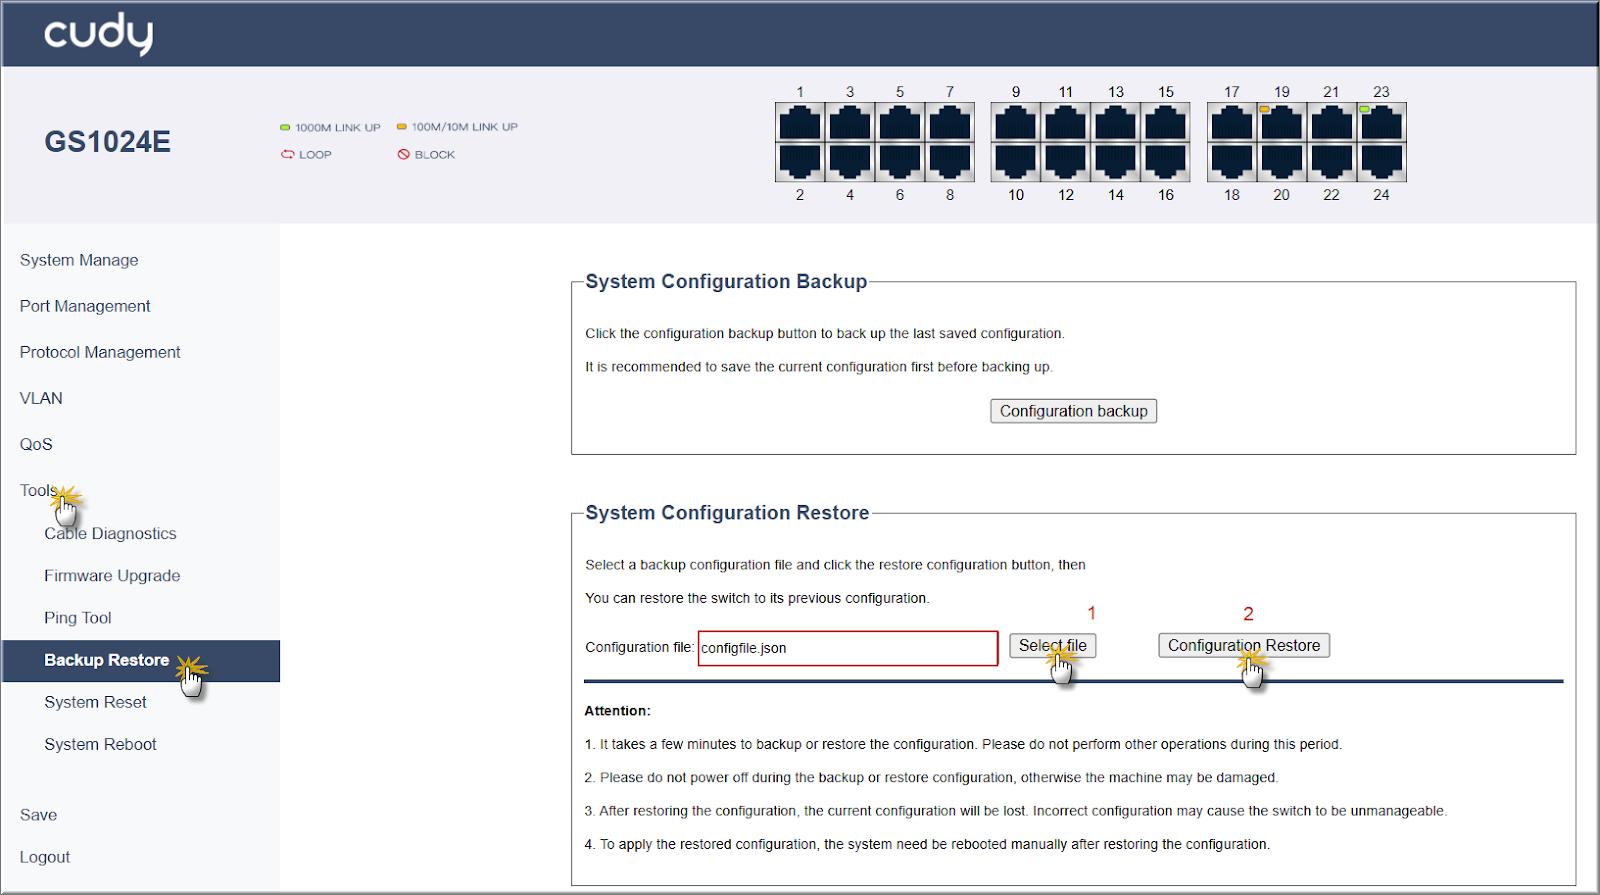Open the VLAN menu section

click(x=41, y=398)
